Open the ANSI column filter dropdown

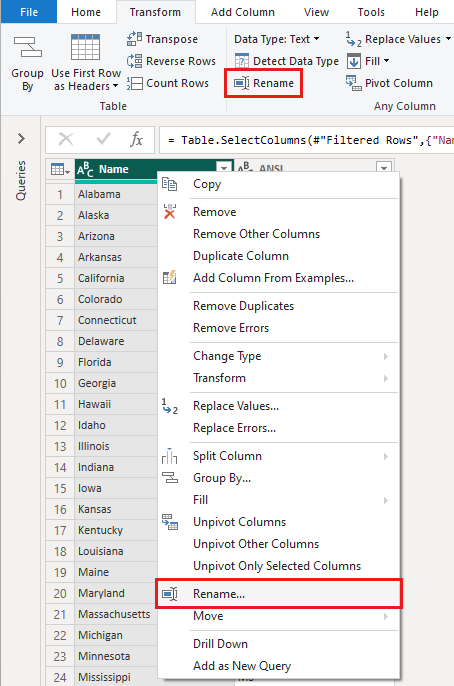[x=384, y=168]
